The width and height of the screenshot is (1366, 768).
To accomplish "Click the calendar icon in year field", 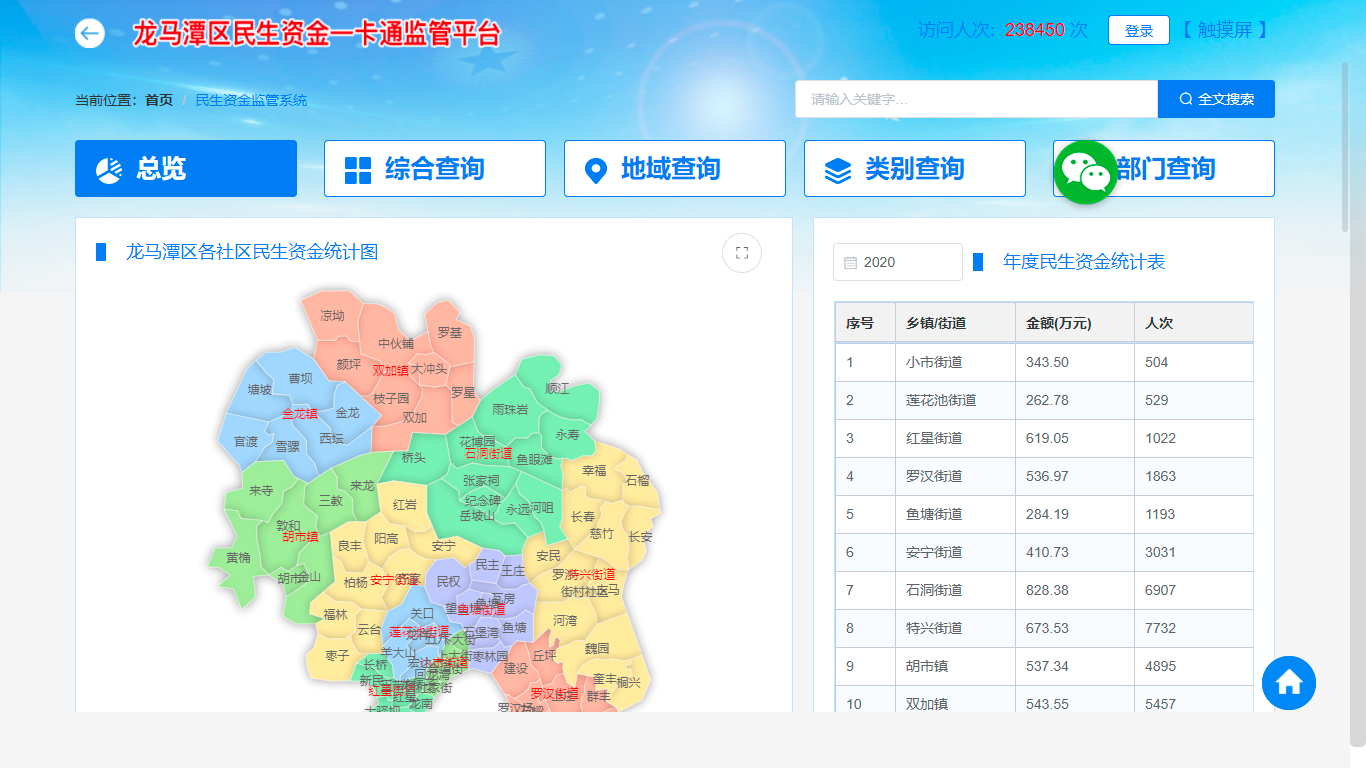I will (x=851, y=263).
